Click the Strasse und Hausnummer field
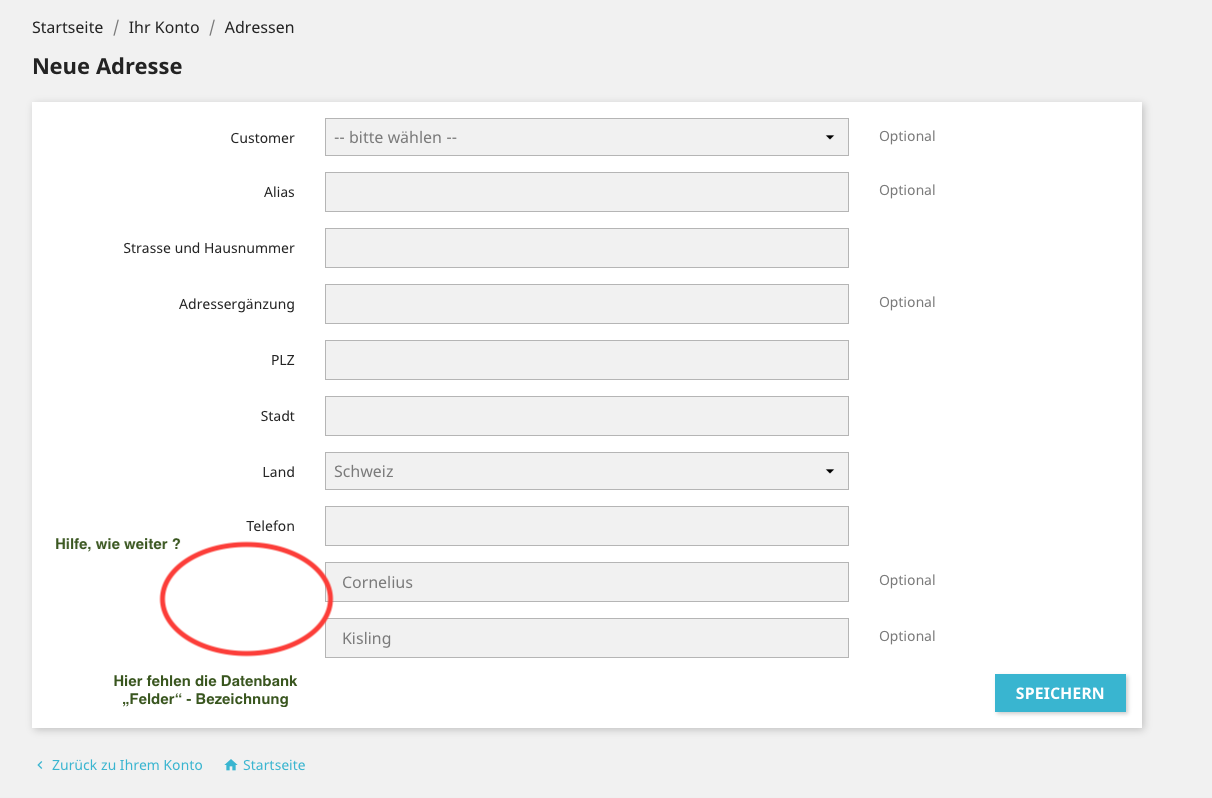This screenshot has width=1212, height=798. point(586,248)
